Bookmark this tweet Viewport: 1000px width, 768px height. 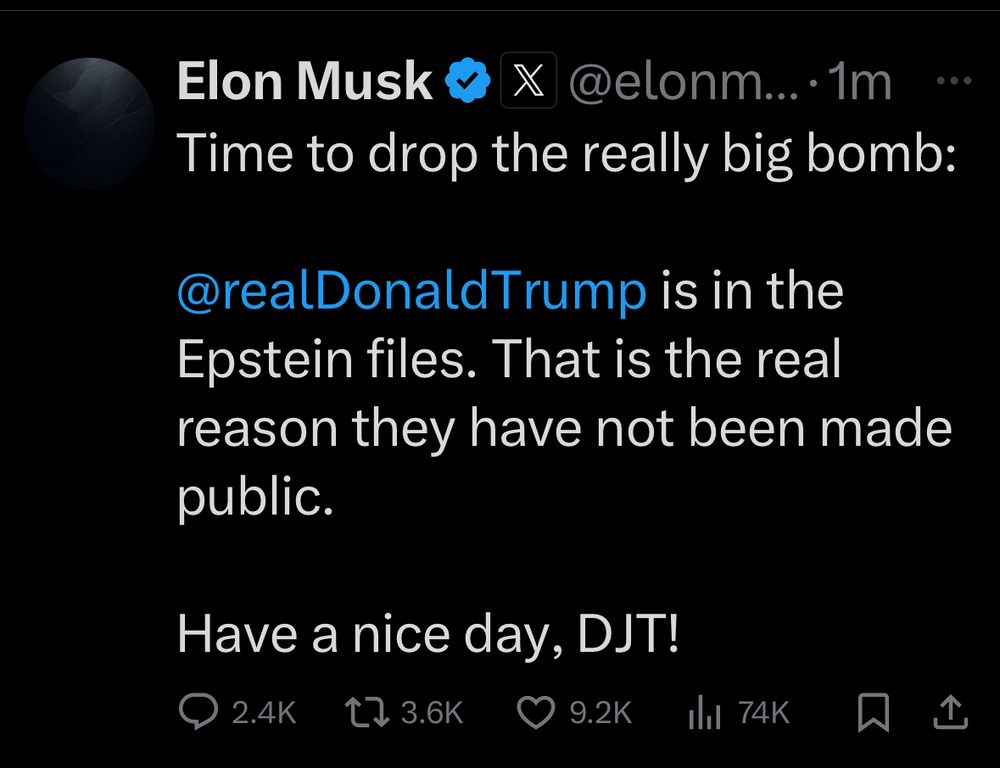click(873, 712)
